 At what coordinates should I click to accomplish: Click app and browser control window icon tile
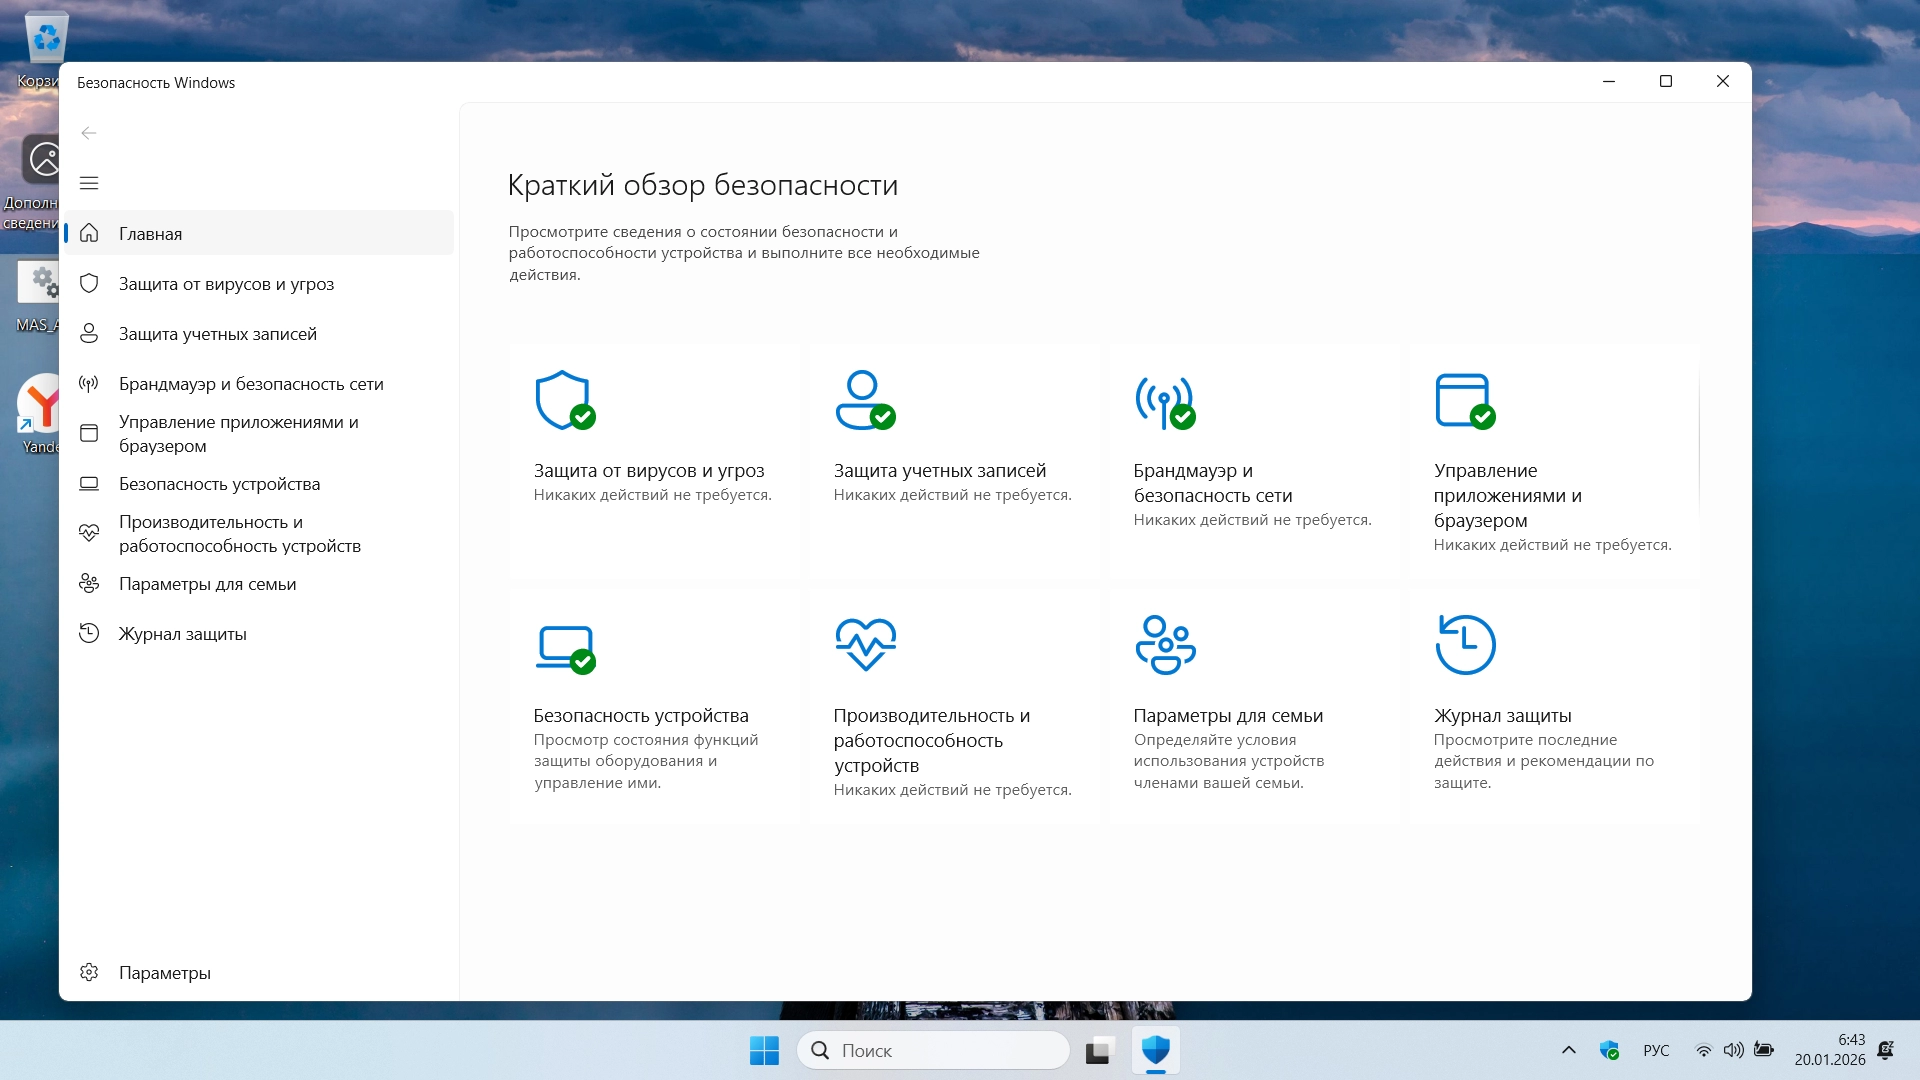pyautogui.click(x=1464, y=400)
